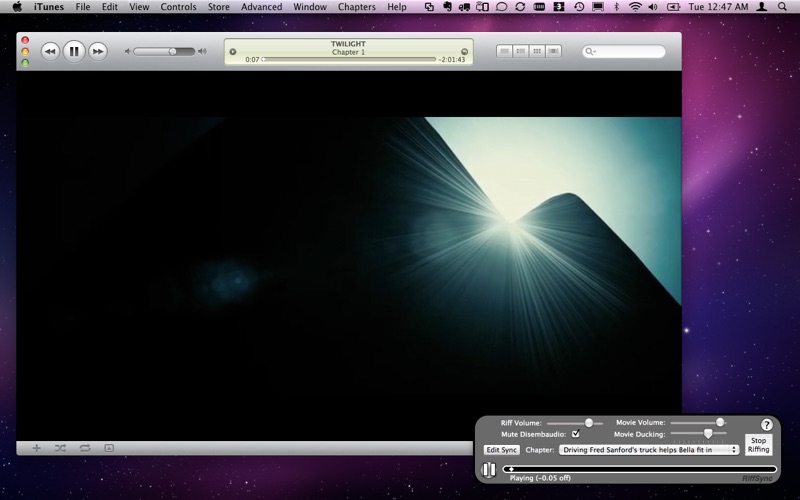Click the Twilight video frame

[x=349, y=255]
